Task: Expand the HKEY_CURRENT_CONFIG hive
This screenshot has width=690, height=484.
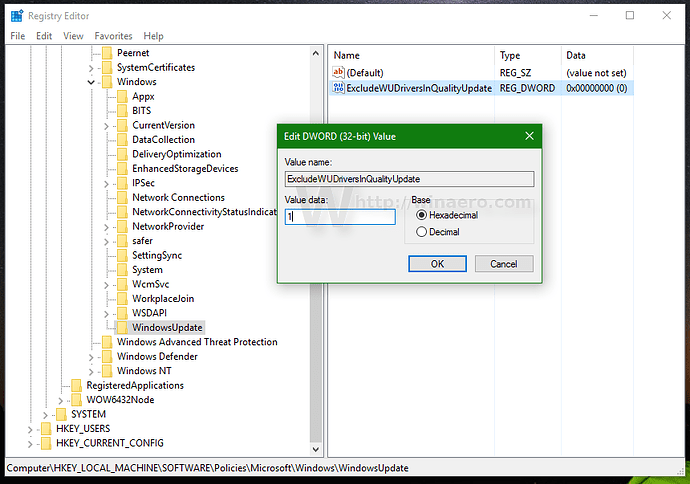Action: pyautogui.click(x=30, y=443)
